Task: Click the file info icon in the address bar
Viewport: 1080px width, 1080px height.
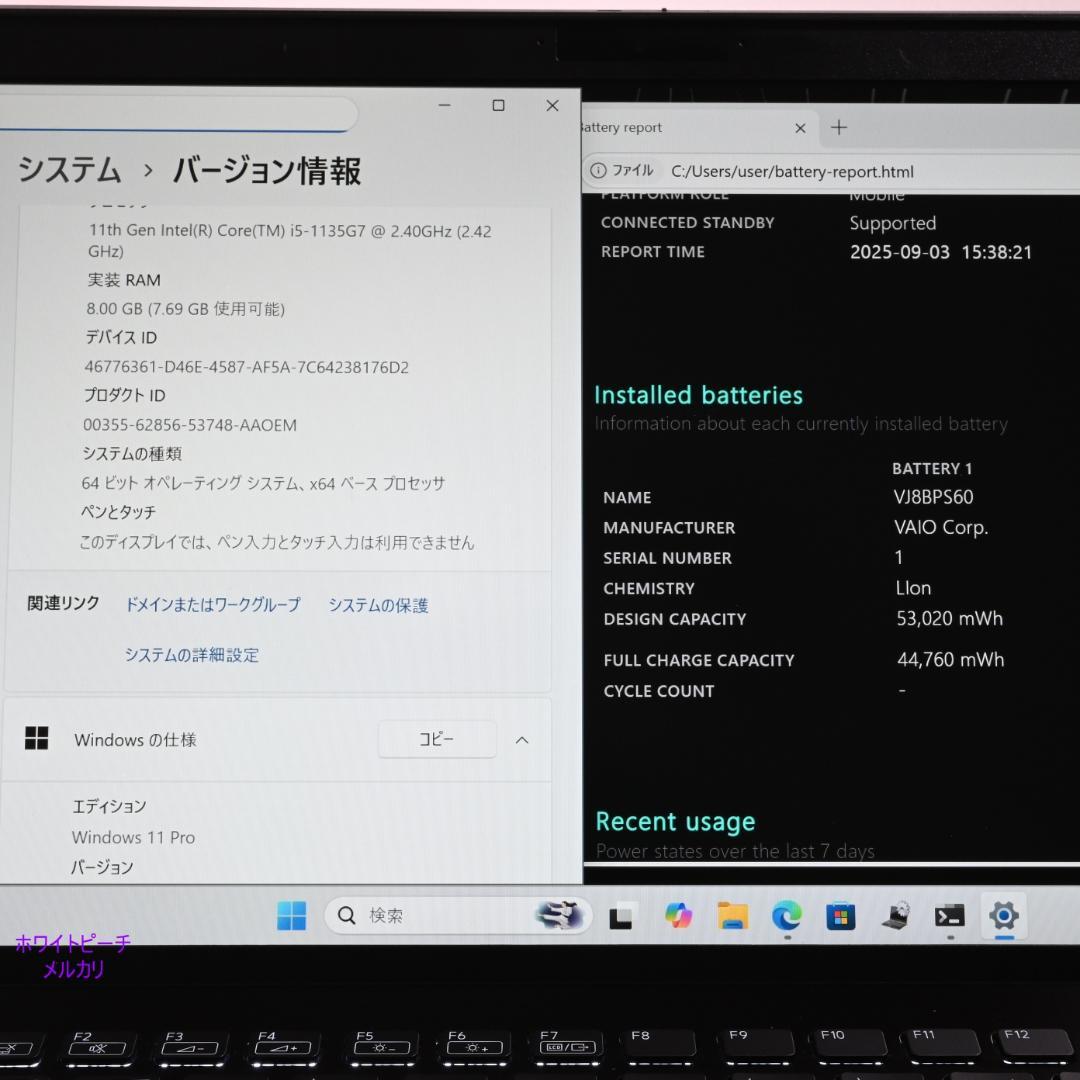Action: tap(598, 171)
